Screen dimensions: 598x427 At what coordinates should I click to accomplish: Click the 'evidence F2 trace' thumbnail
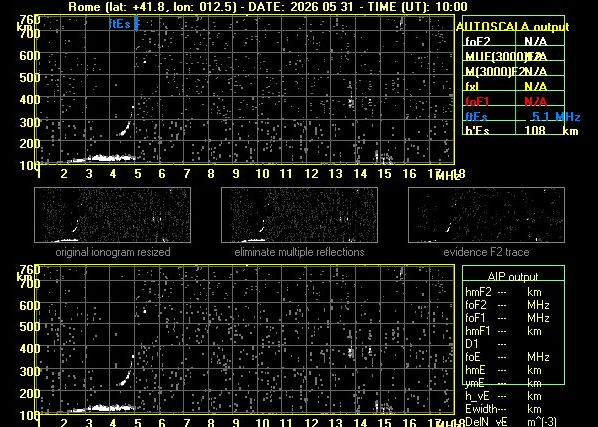point(486,215)
